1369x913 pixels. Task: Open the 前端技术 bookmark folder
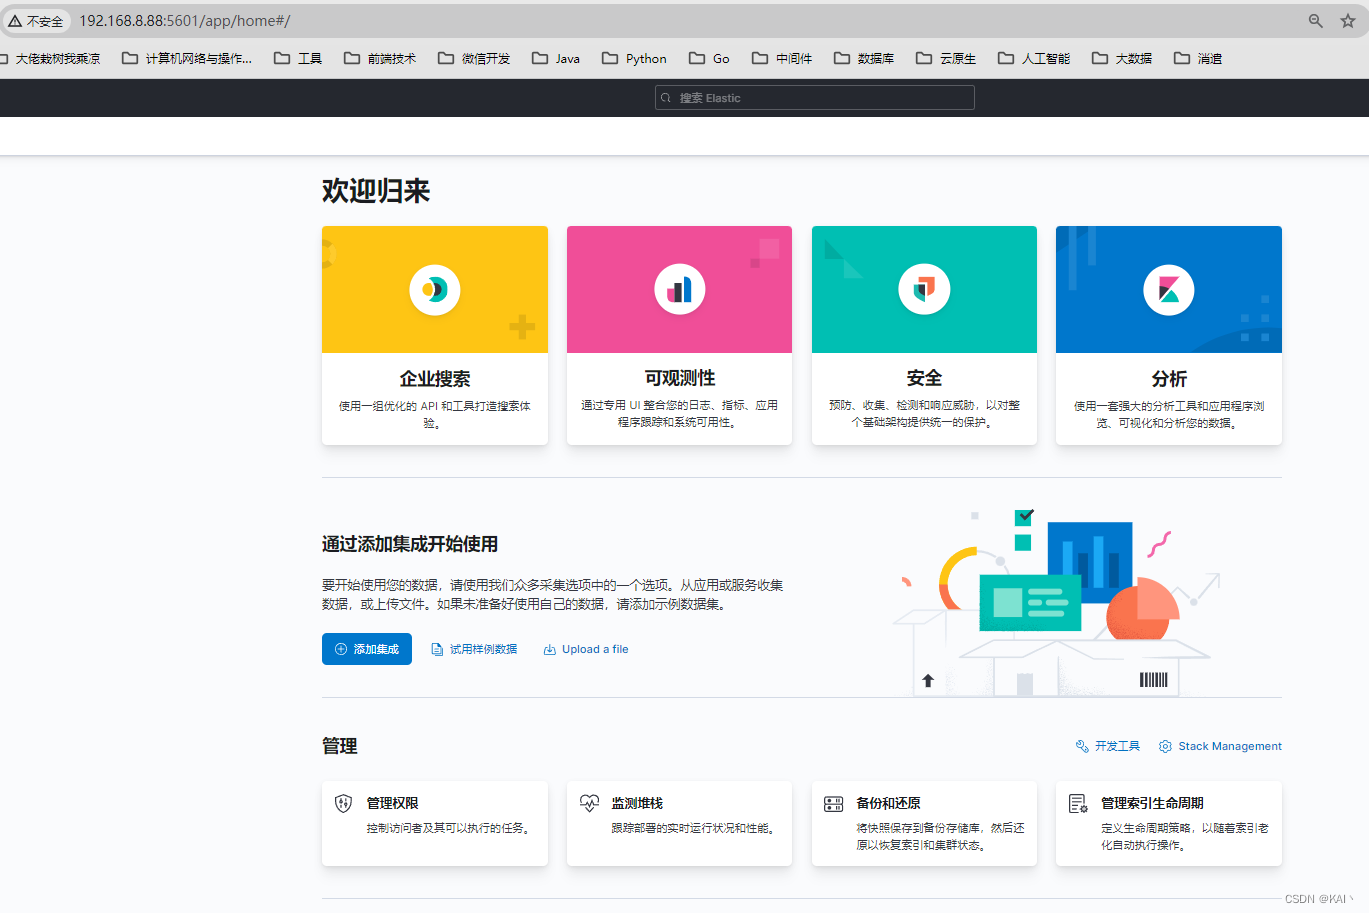[x=380, y=58]
